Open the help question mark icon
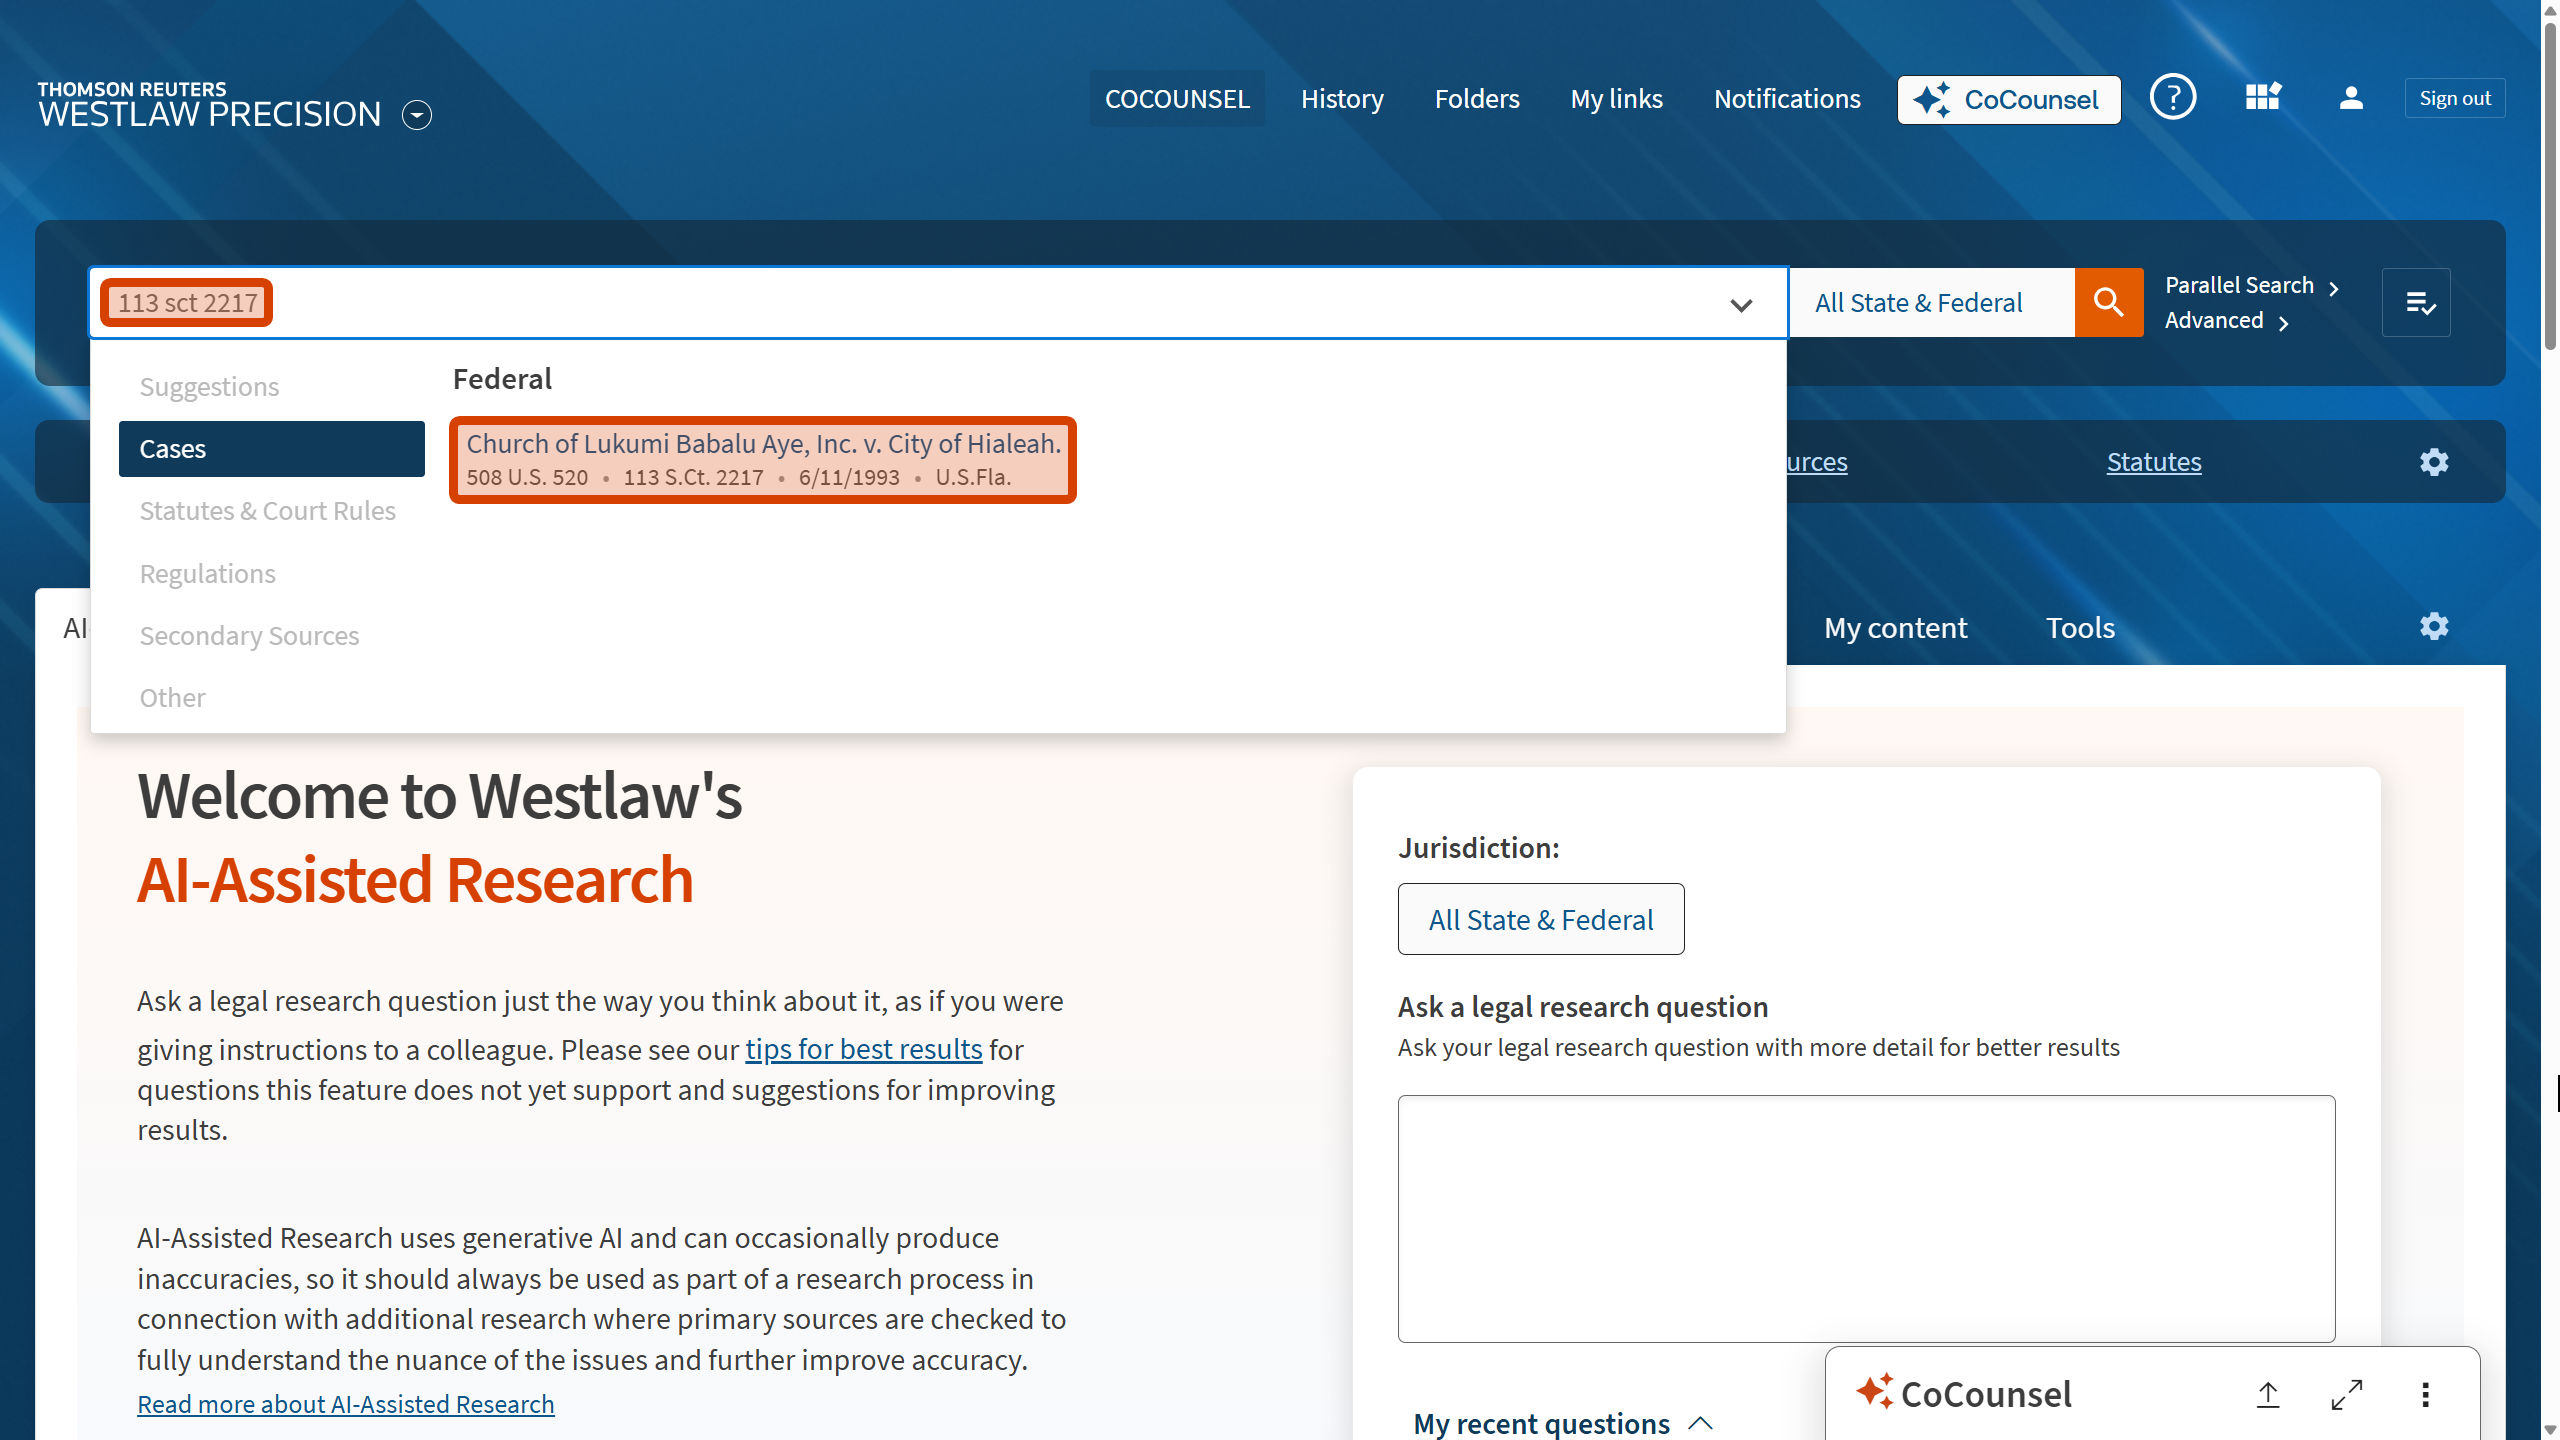2560x1440 pixels. [2172, 98]
